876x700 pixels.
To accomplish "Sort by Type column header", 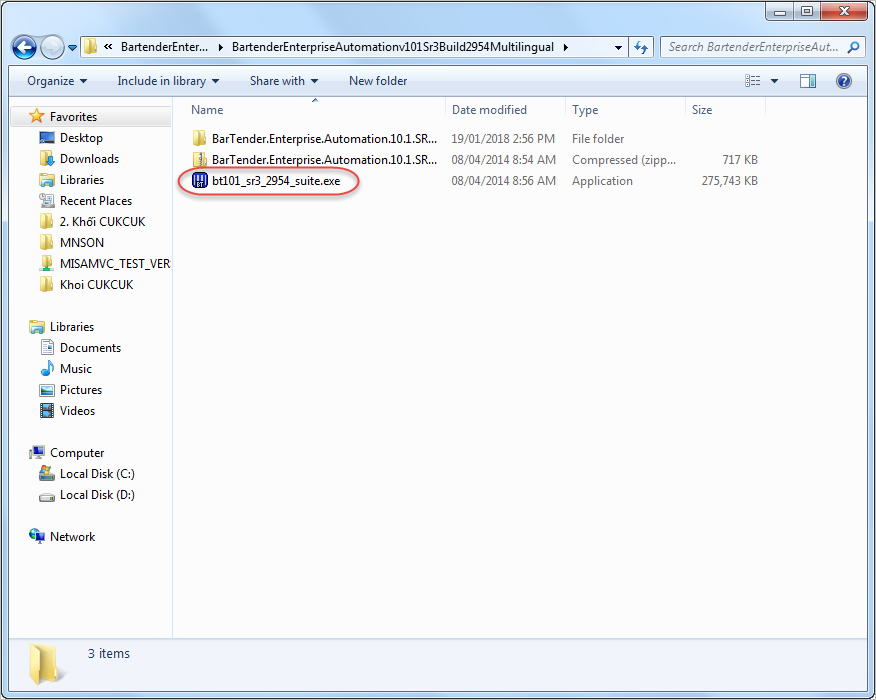I will [626, 110].
